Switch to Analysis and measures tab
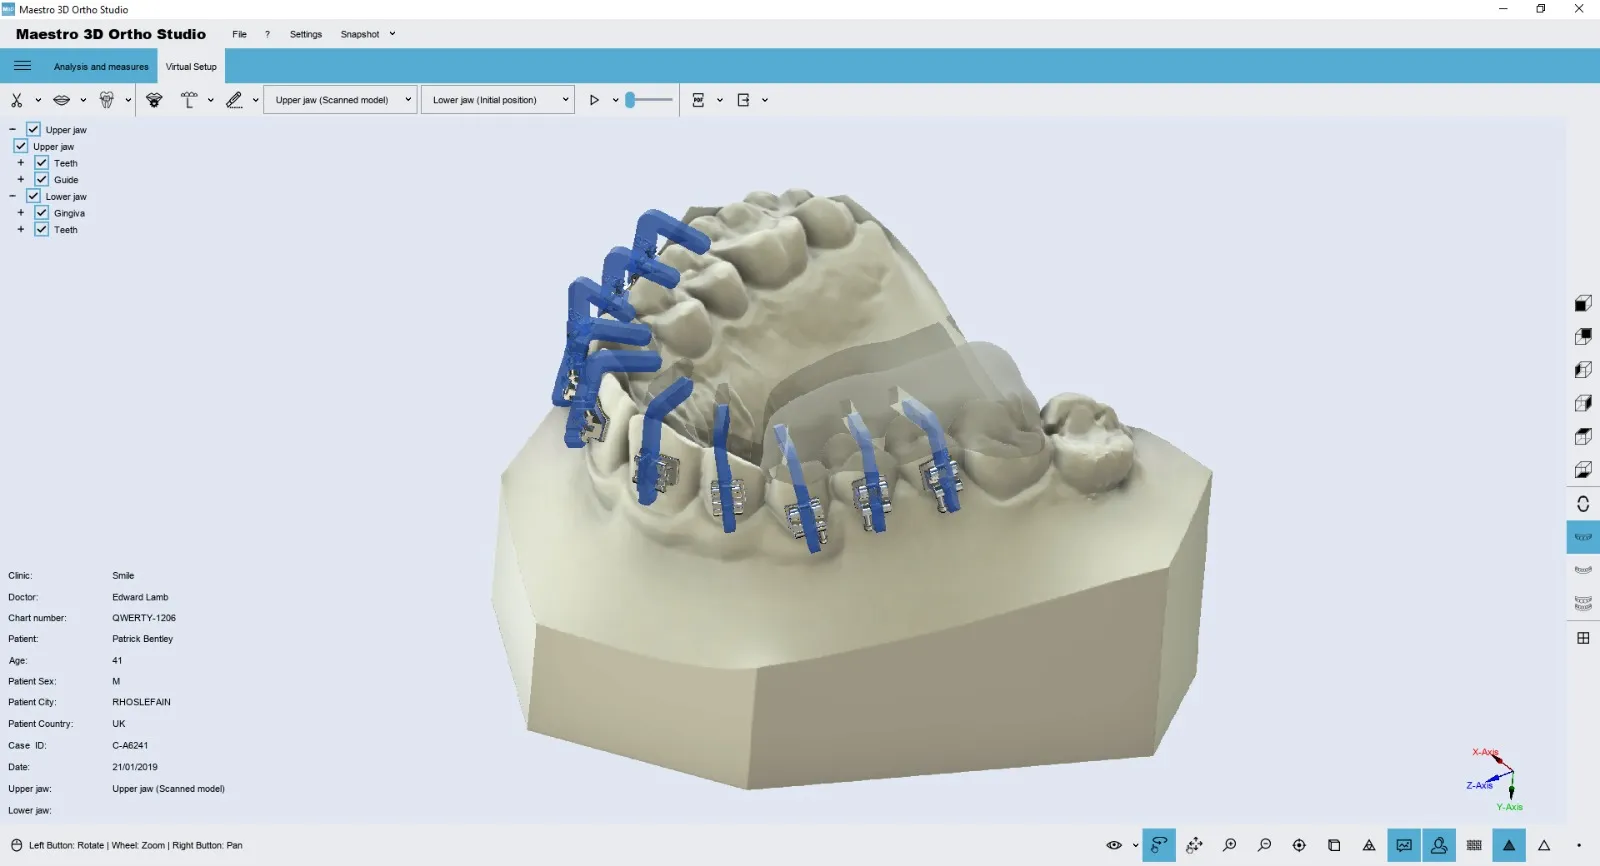 coord(101,67)
